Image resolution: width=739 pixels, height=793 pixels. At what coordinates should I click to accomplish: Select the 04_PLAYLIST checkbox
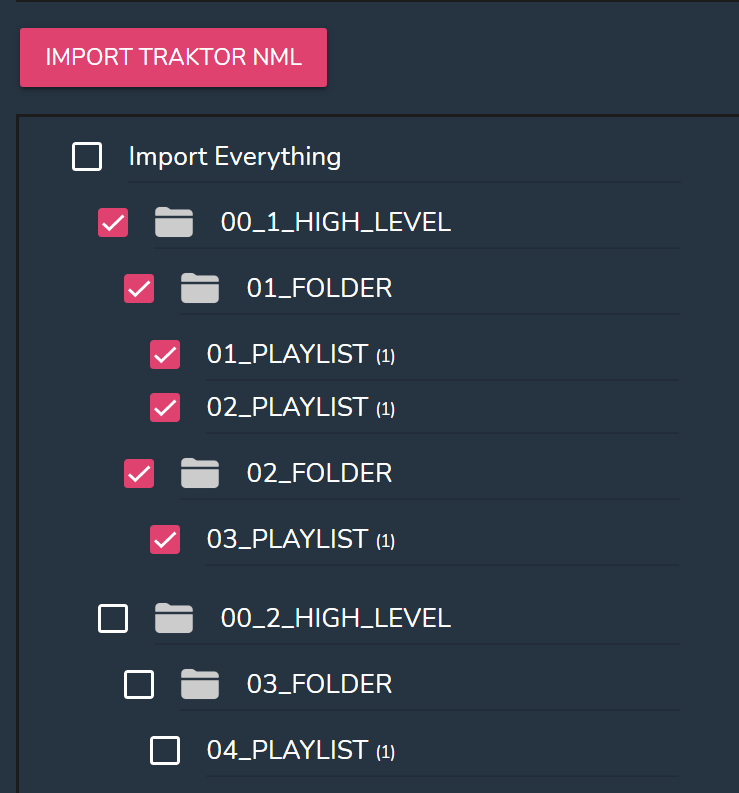(x=165, y=750)
